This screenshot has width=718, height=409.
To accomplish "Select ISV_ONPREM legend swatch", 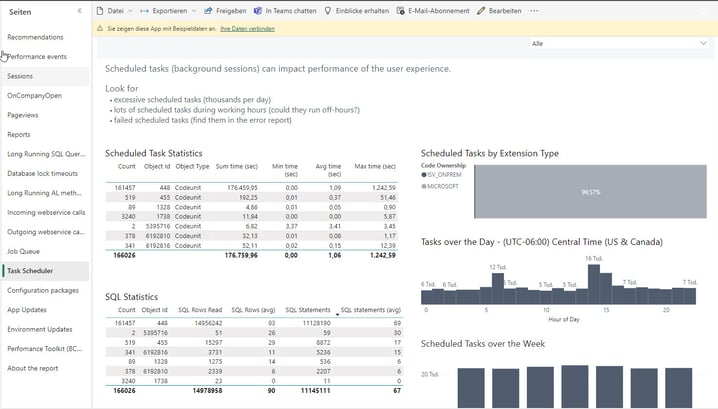I will tap(424, 175).
